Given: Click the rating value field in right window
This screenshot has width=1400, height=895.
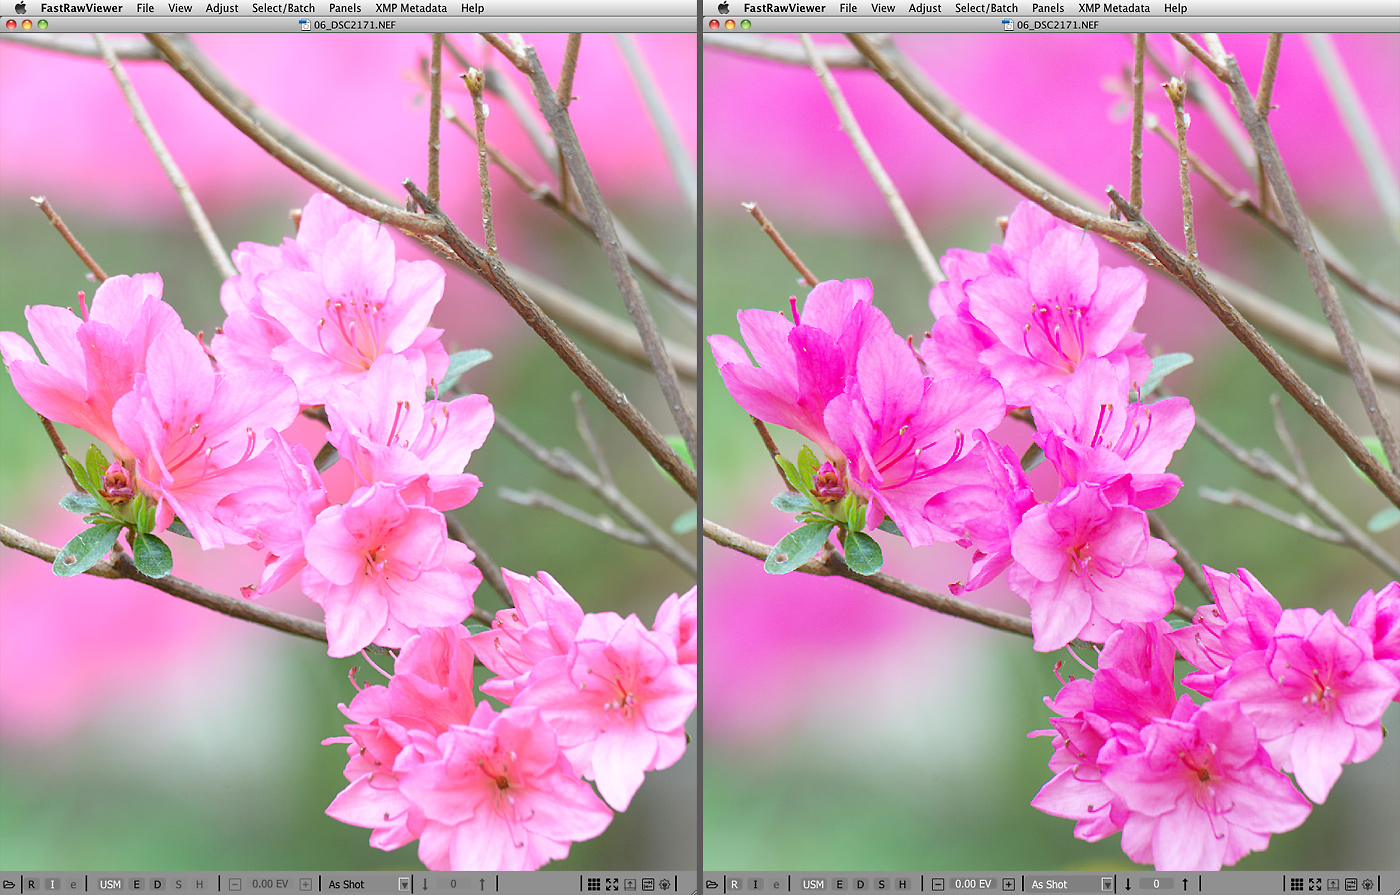Looking at the screenshot, I should (1156, 884).
